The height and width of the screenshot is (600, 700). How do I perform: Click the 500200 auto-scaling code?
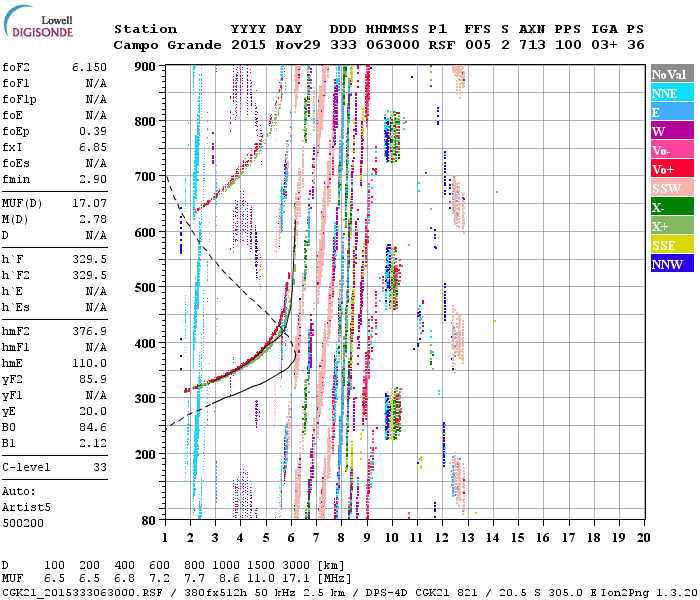point(23,523)
